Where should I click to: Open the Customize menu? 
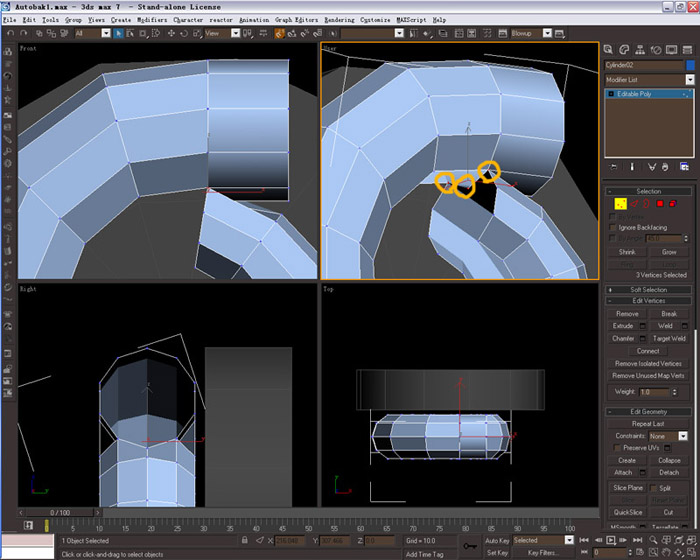click(375, 20)
